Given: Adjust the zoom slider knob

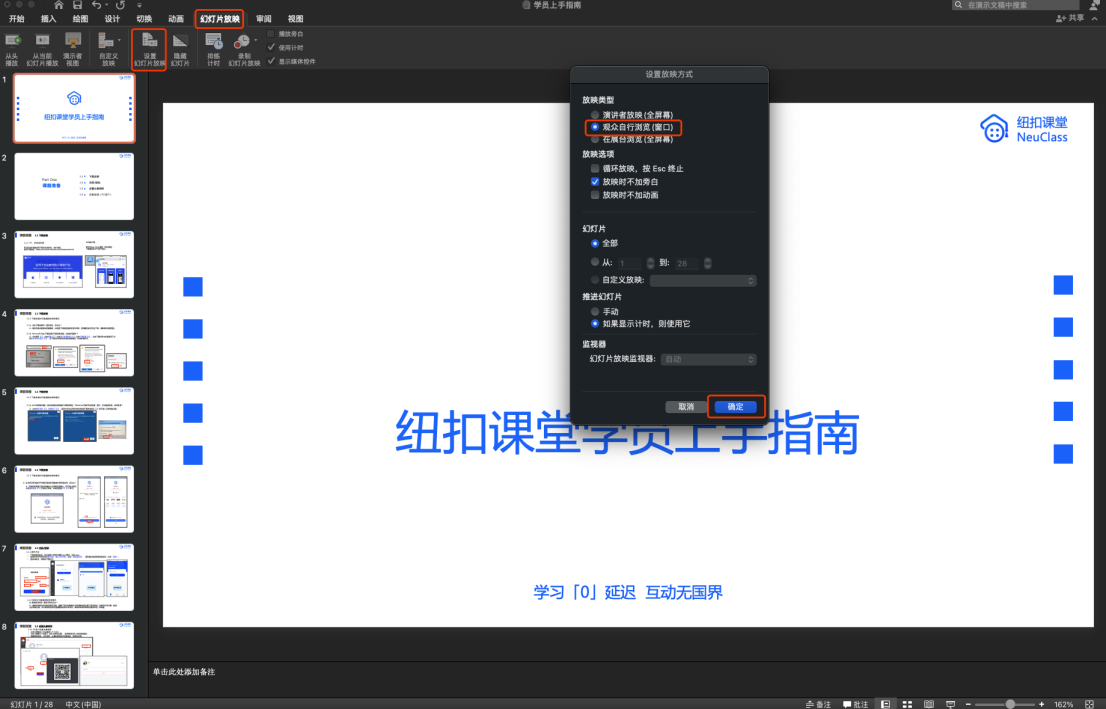Looking at the screenshot, I should (1010, 704).
